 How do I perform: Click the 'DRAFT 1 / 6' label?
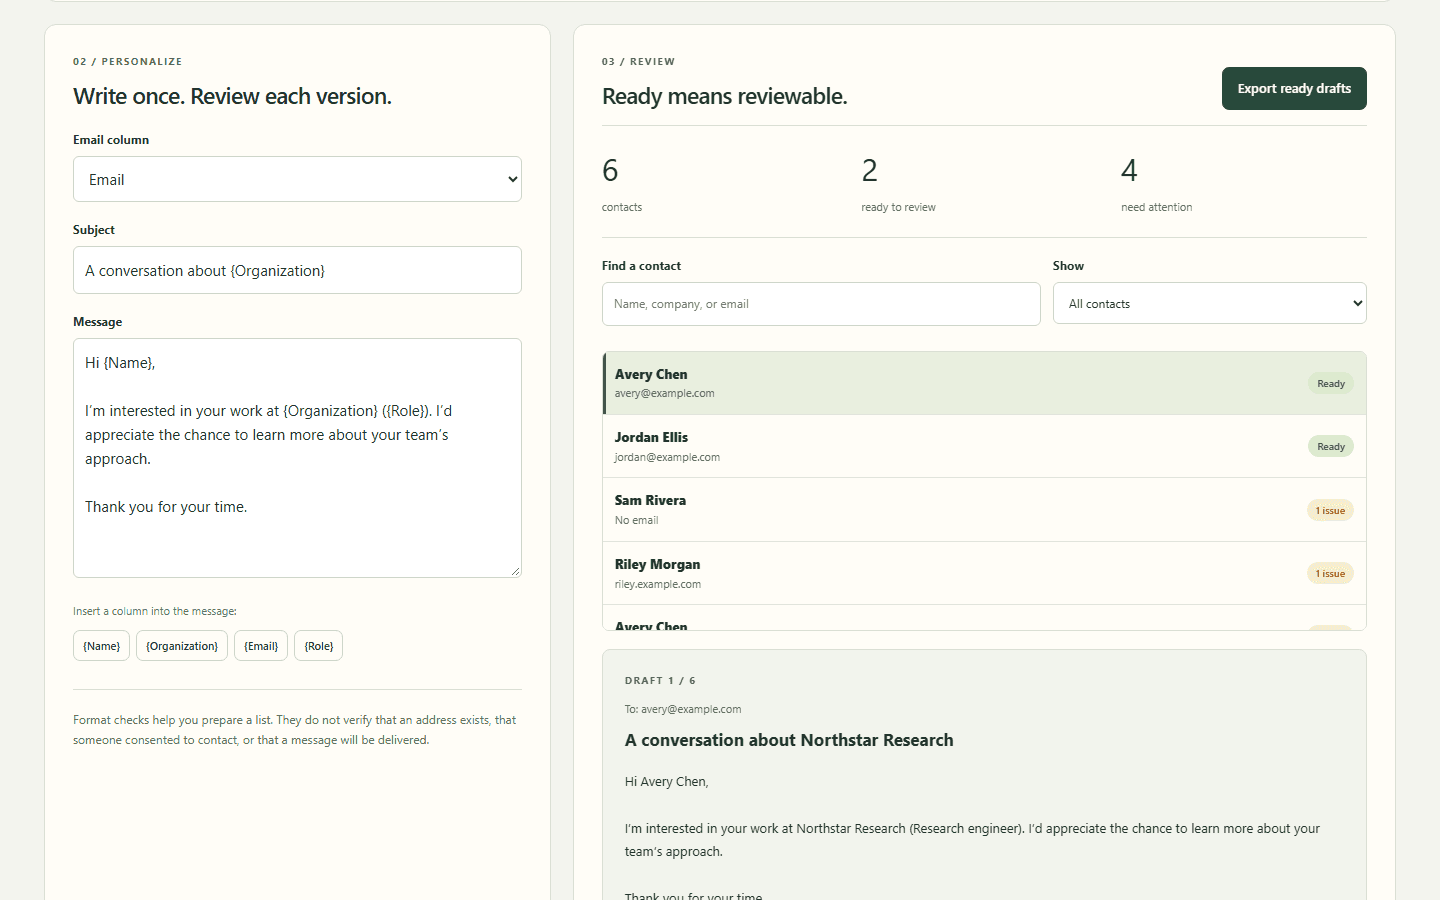660,681
